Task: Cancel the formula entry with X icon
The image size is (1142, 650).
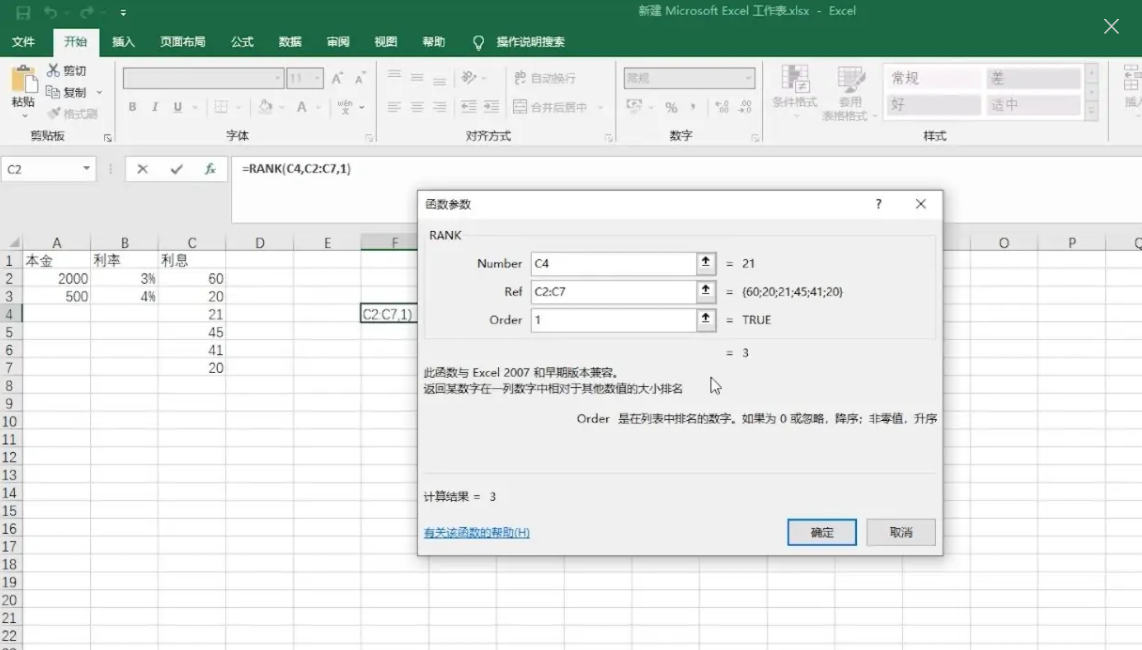Action: coord(143,170)
